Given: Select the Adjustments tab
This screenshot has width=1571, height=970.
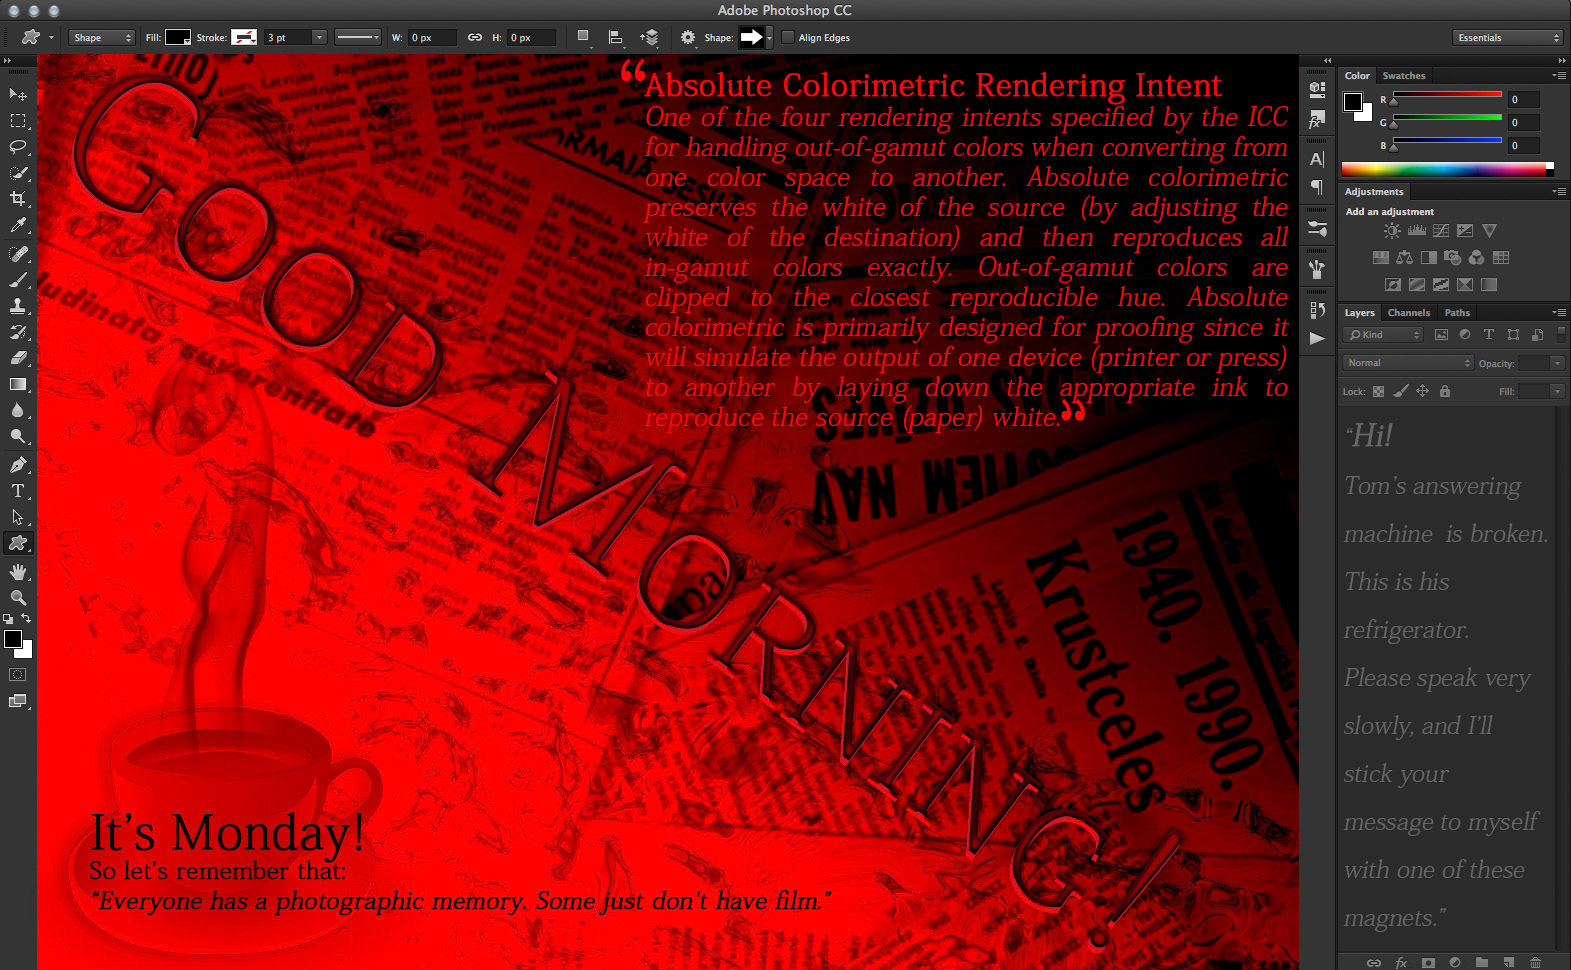Looking at the screenshot, I should [x=1374, y=192].
